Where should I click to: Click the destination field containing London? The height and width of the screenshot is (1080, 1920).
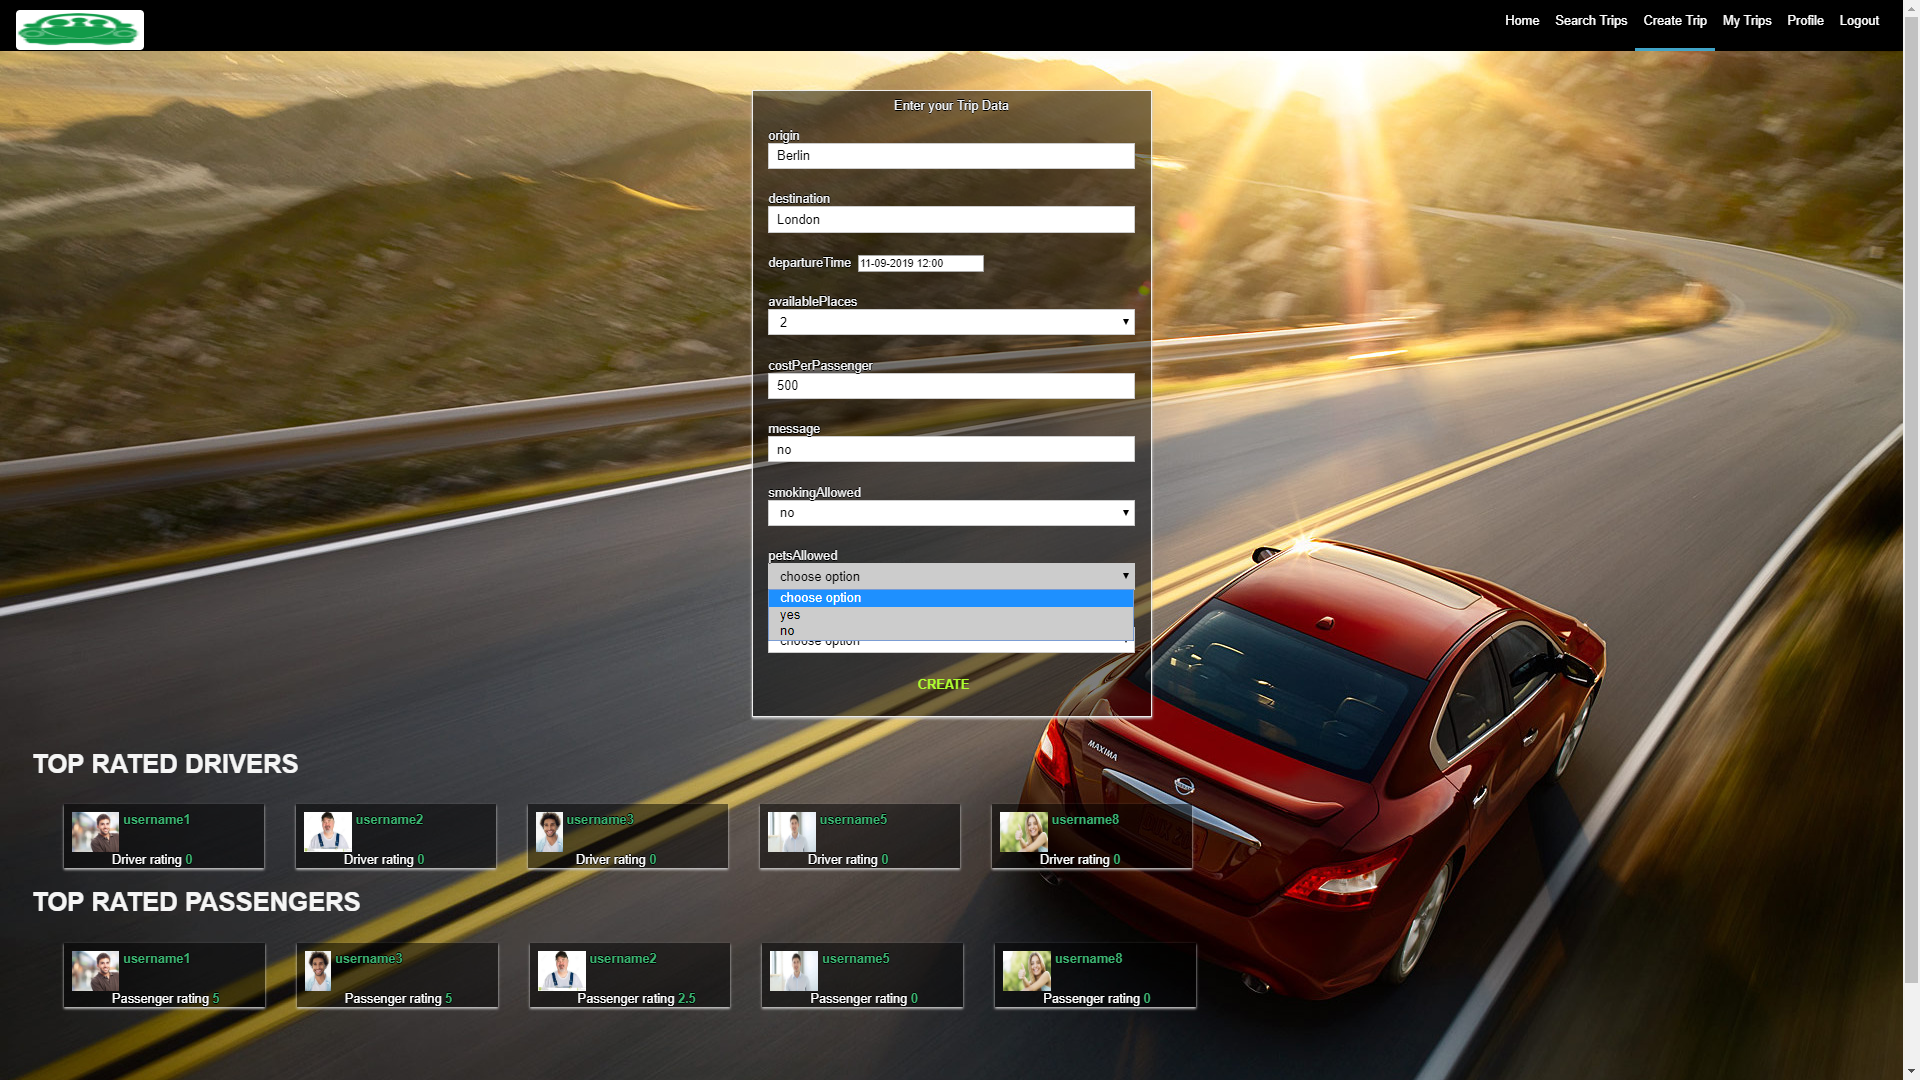(951, 220)
